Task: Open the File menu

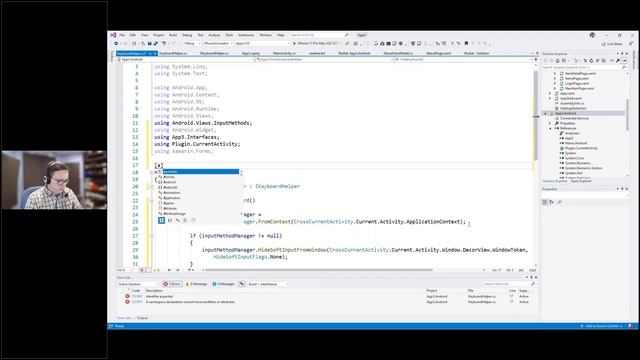Action: [122, 35]
